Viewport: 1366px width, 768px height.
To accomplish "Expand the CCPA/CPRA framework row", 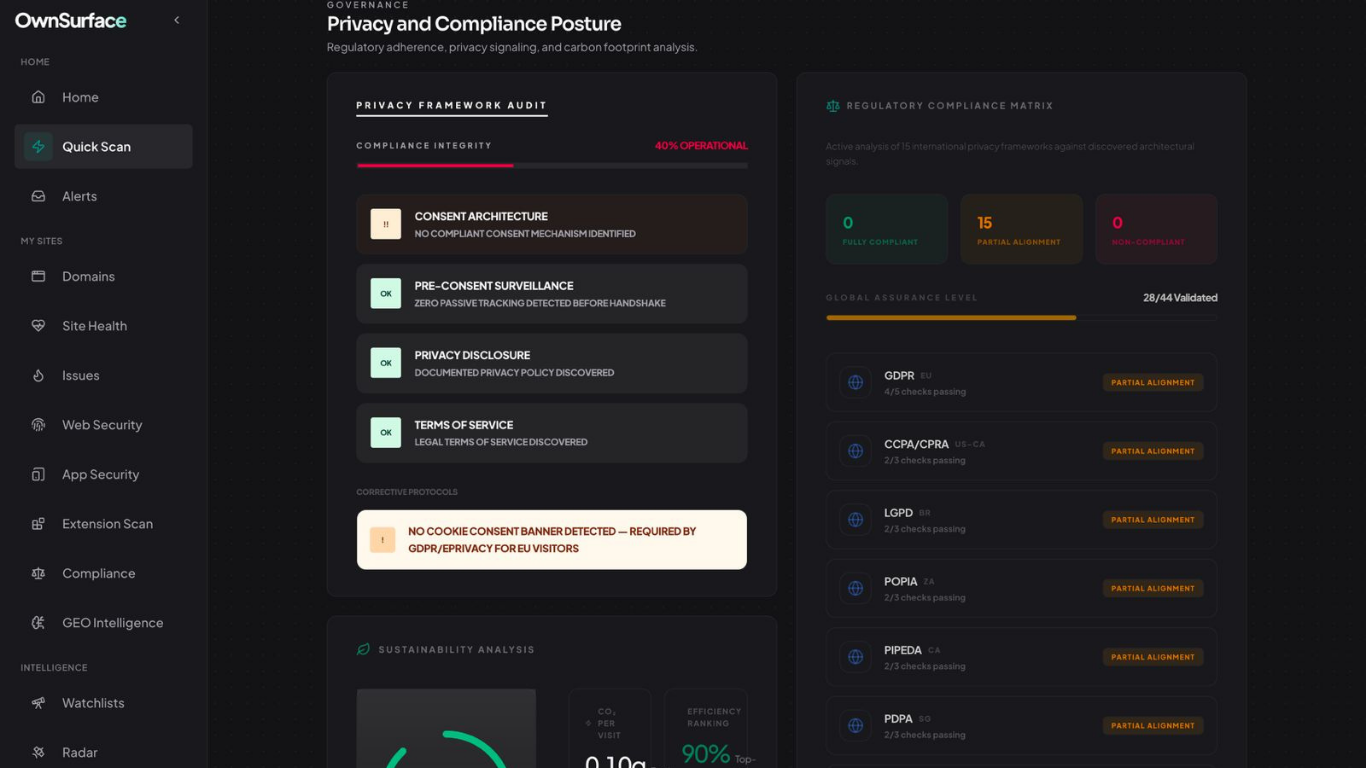I will [x=1020, y=450].
